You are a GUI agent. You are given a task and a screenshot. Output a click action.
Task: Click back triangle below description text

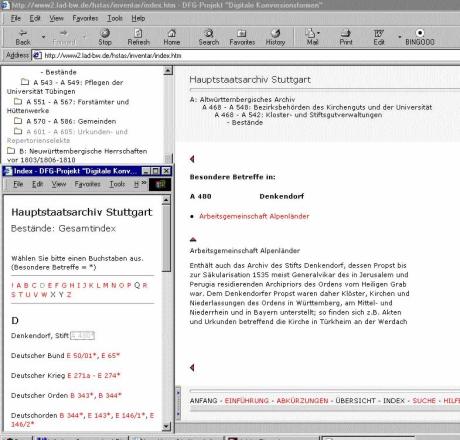192,367
